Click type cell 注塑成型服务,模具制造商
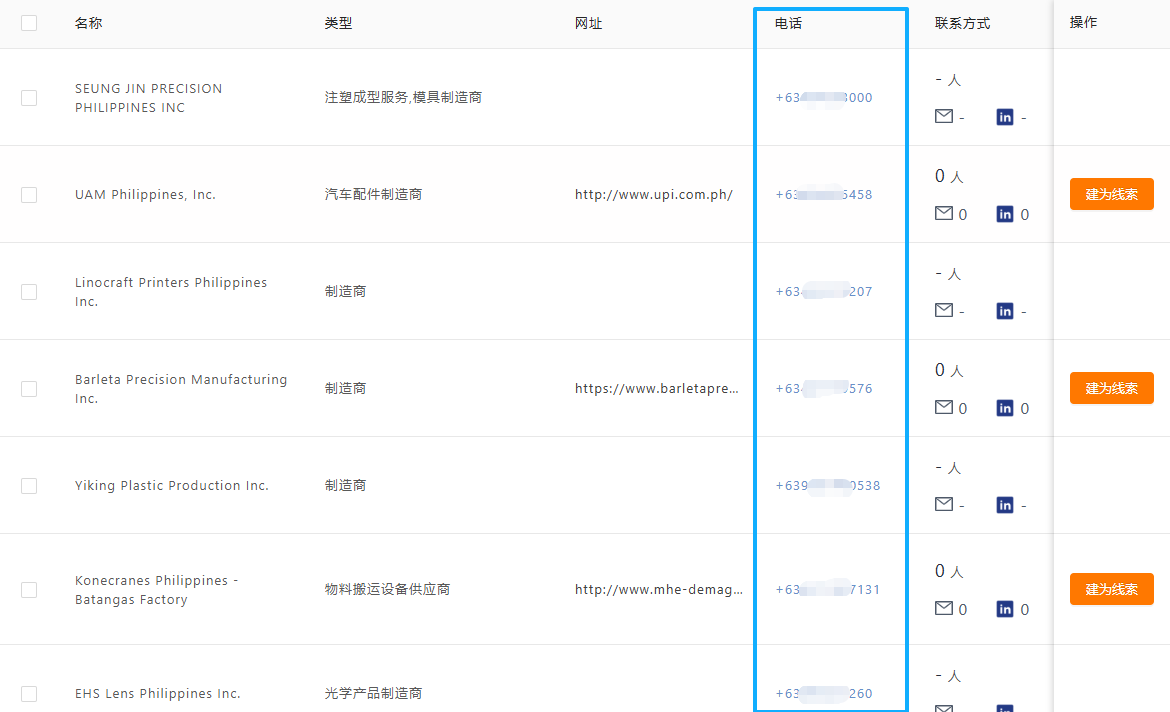 403,98
